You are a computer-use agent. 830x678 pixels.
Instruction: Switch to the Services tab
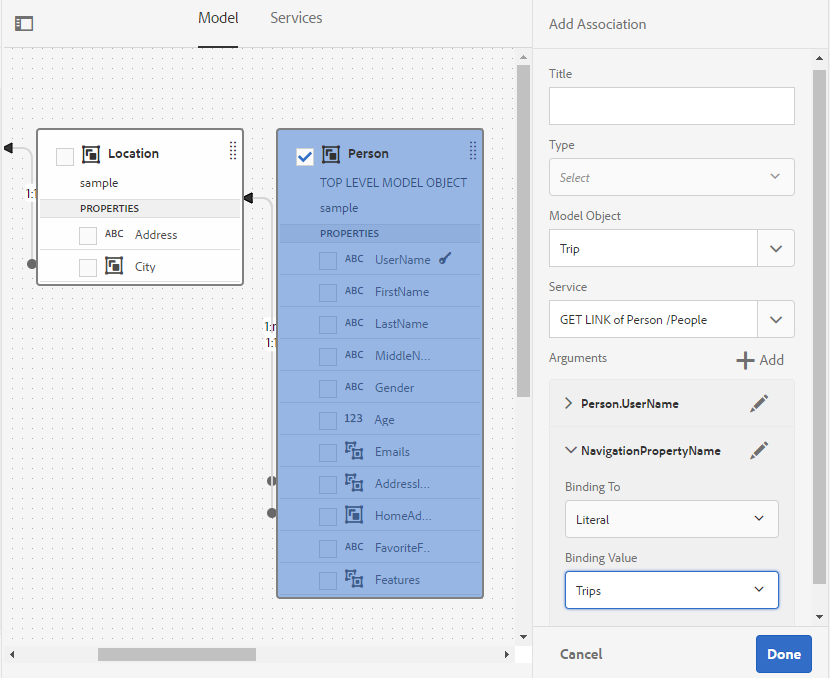[296, 18]
